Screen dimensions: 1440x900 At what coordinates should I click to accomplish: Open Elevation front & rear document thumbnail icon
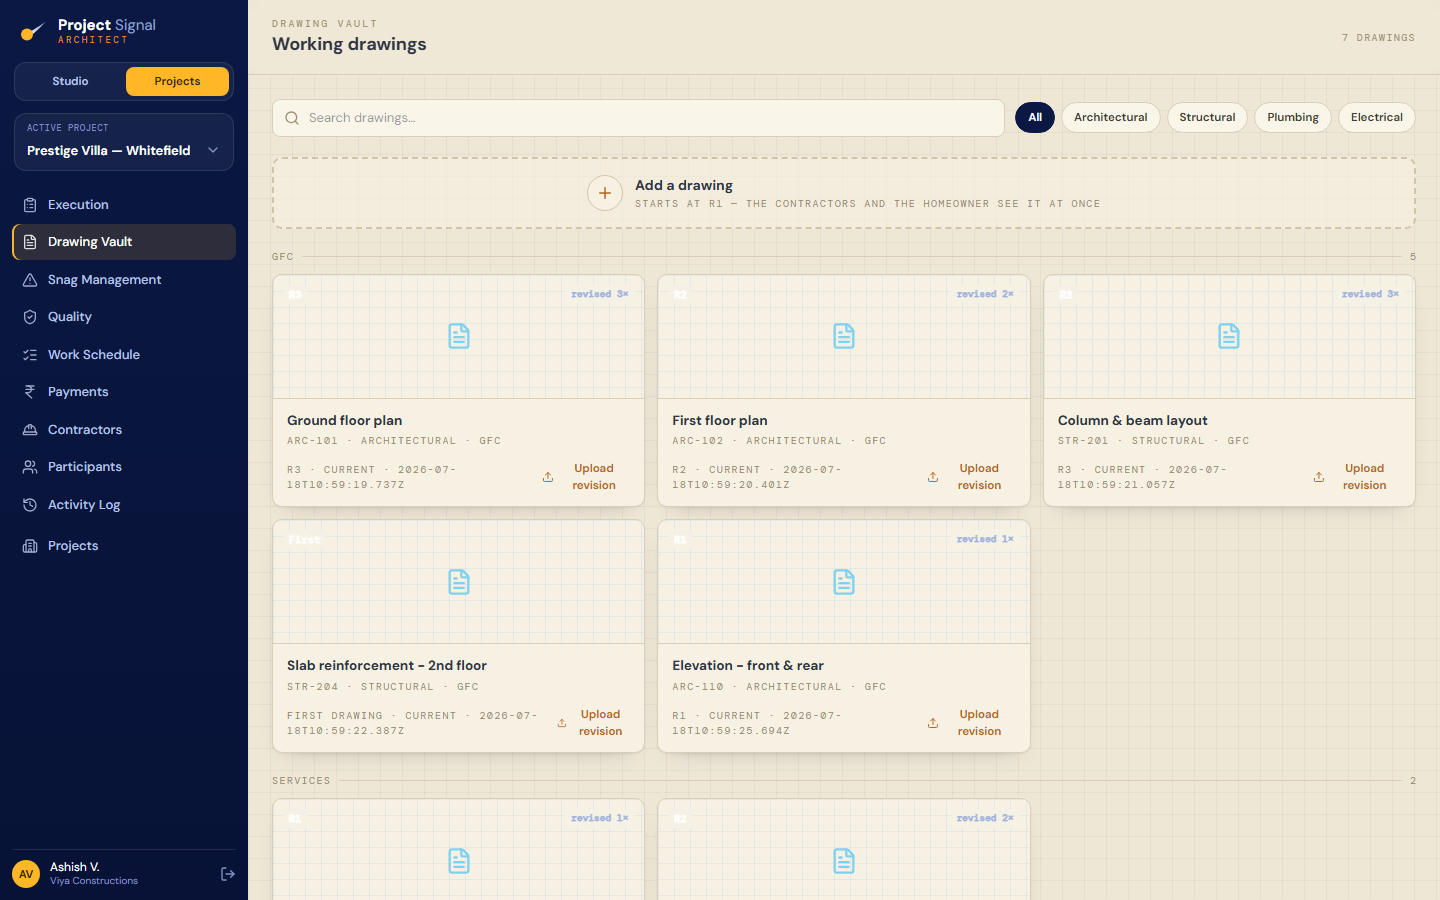pyautogui.click(x=844, y=582)
